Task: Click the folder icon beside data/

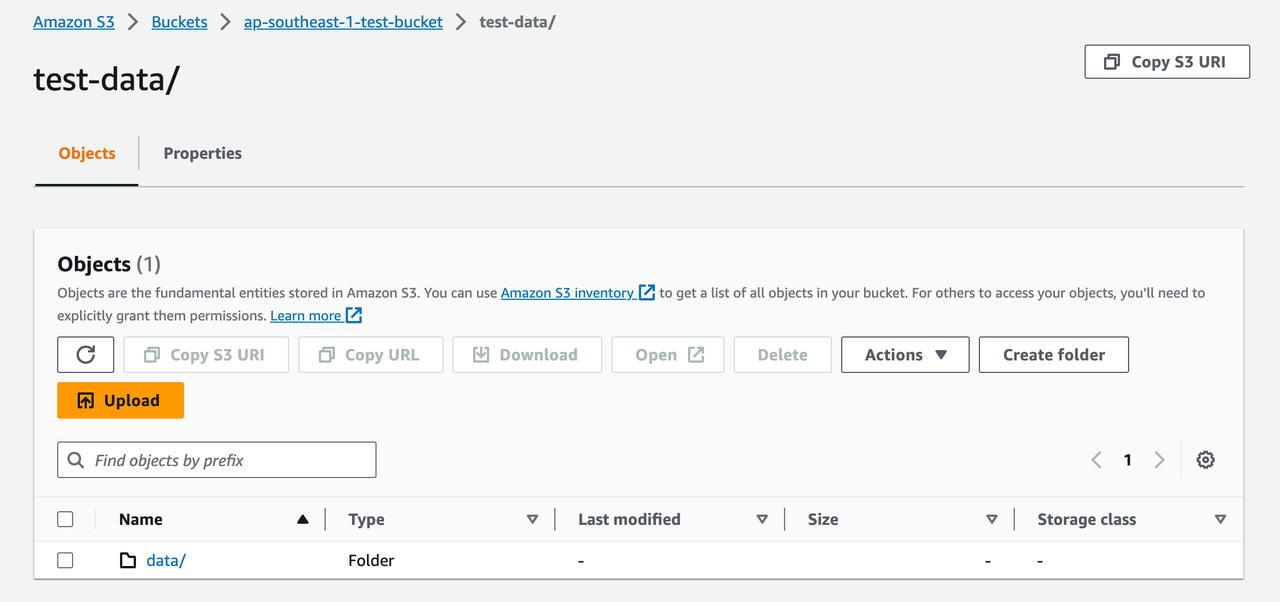Action: point(127,560)
